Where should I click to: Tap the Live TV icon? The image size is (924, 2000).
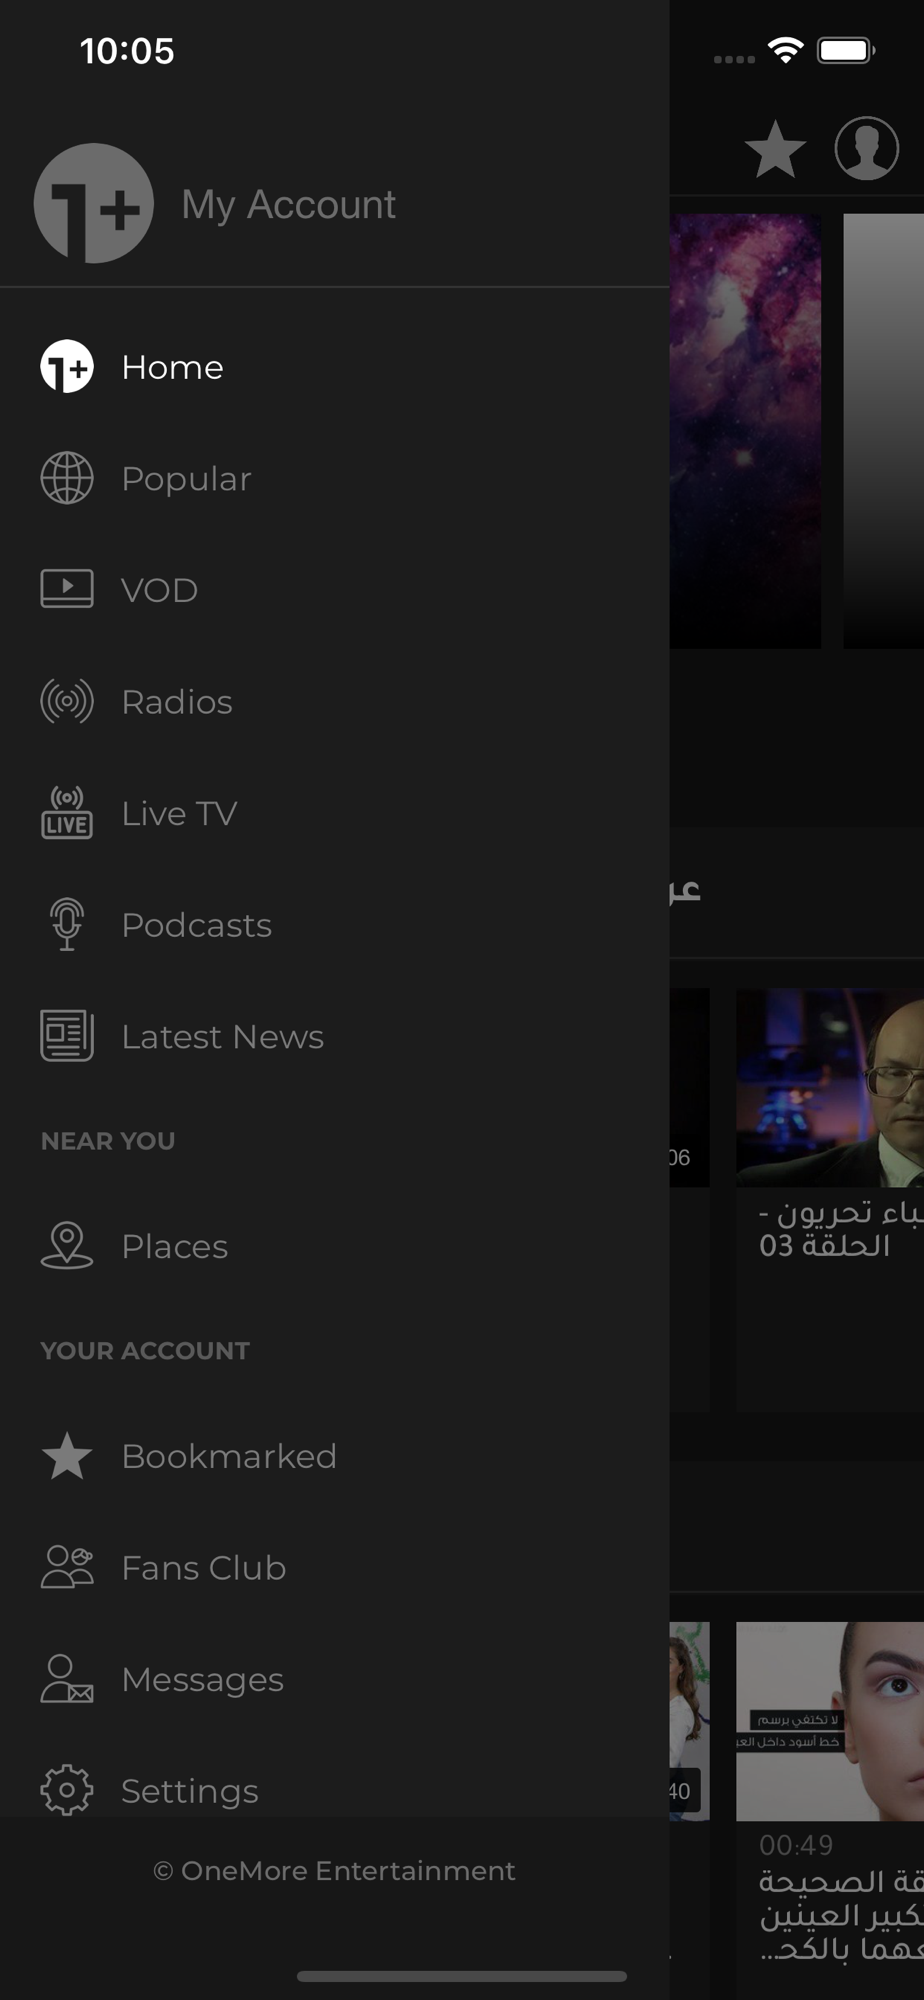67,812
